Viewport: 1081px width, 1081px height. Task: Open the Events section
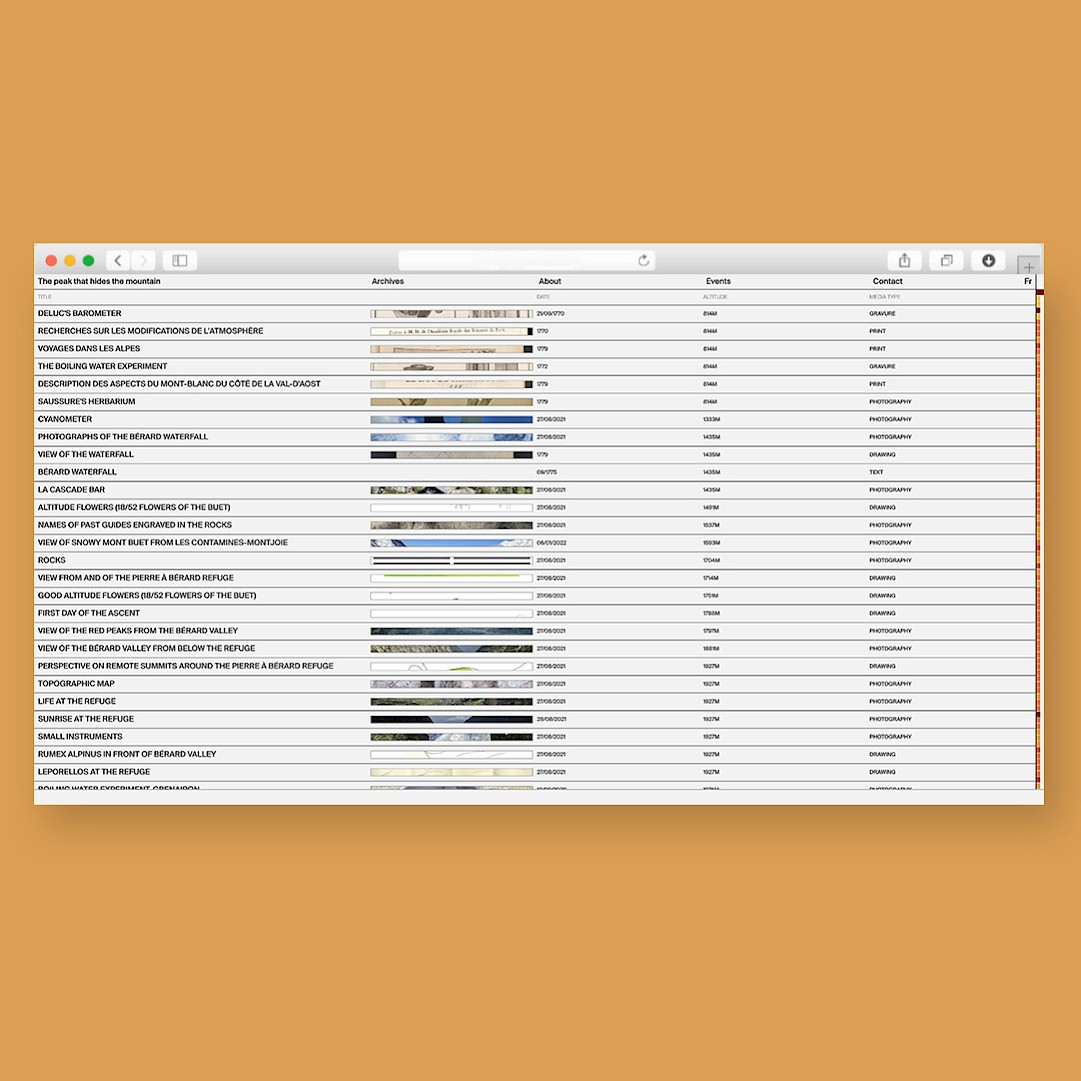coord(718,282)
